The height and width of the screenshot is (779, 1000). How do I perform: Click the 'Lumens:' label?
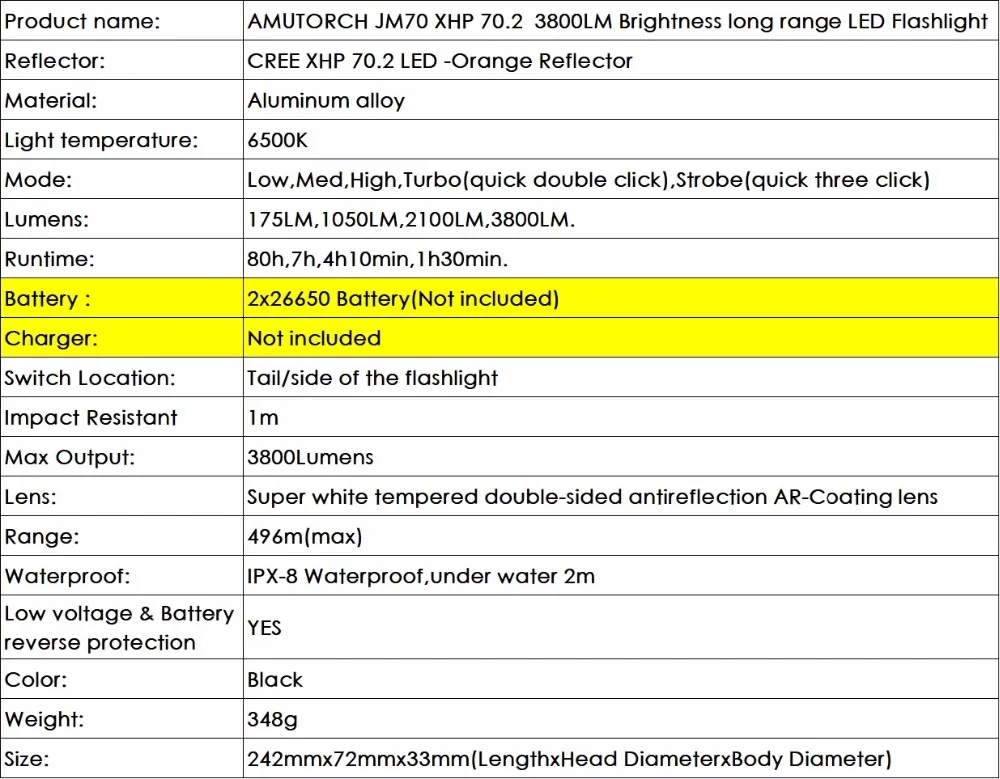click(47, 219)
